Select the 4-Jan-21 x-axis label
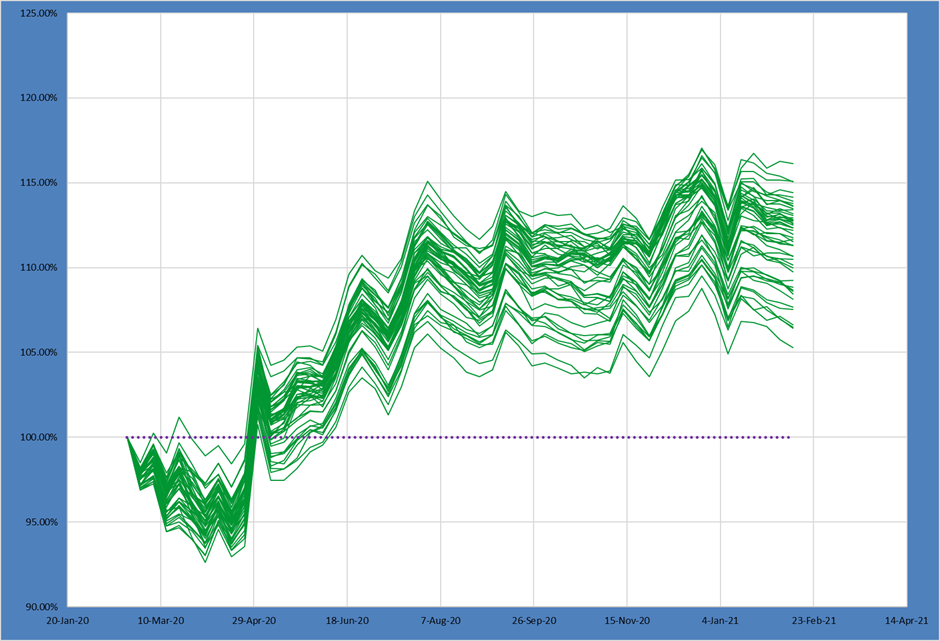This screenshot has width=940, height=641. [721, 621]
